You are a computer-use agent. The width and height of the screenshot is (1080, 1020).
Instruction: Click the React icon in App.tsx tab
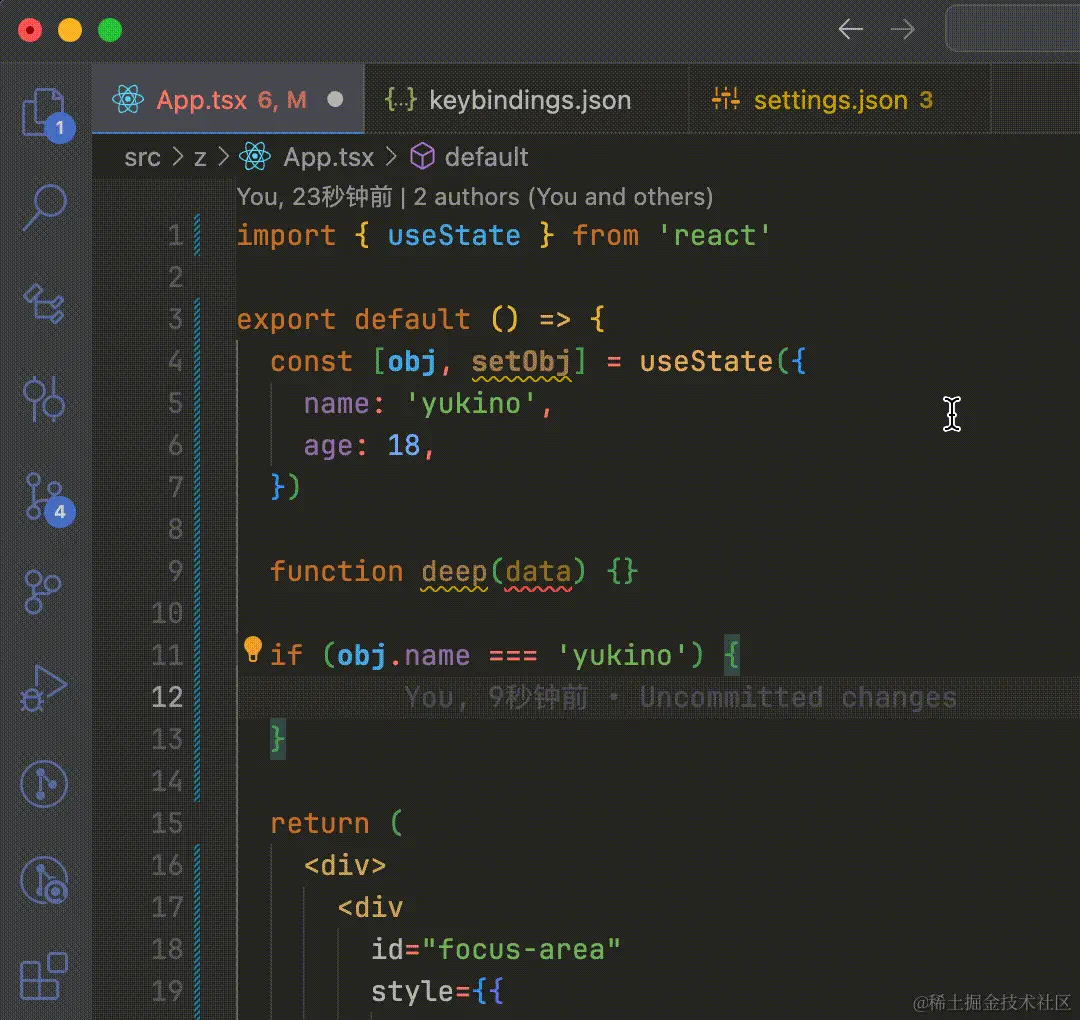[x=128, y=100]
